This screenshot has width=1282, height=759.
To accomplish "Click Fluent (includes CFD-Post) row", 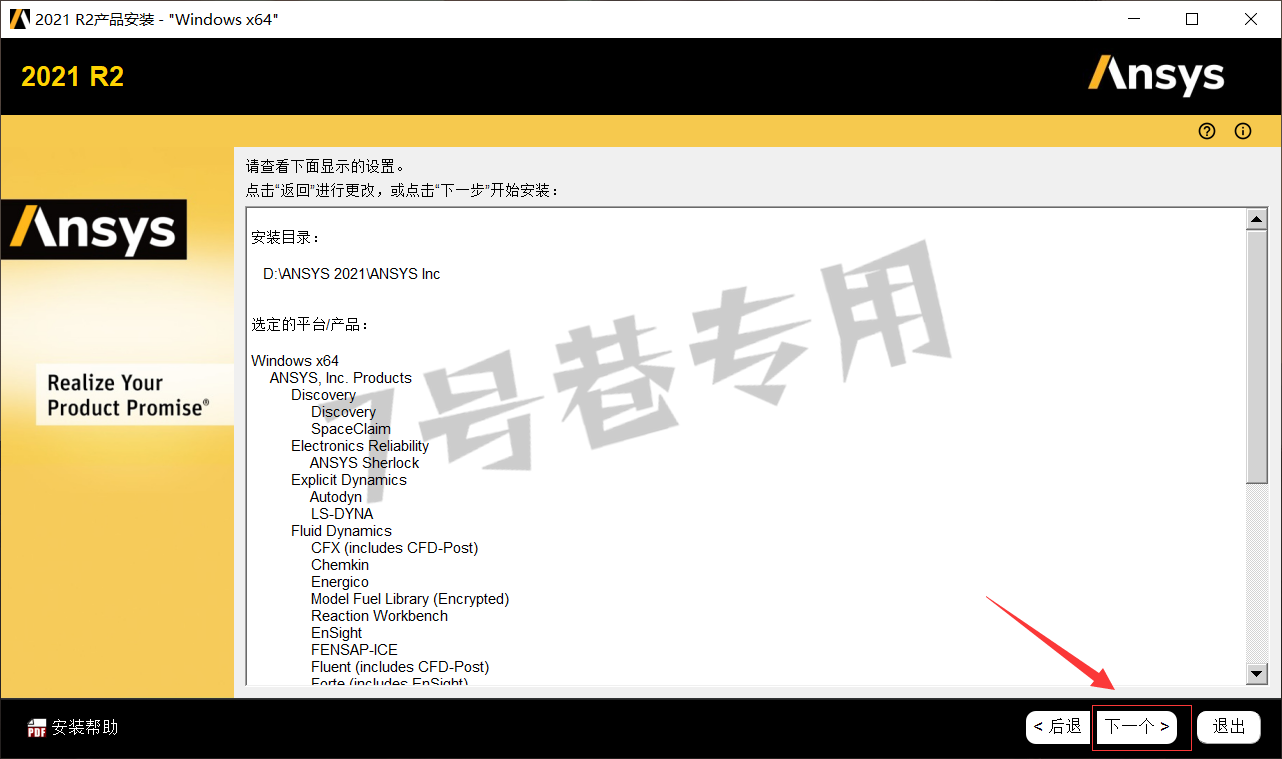I will click(400, 667).
